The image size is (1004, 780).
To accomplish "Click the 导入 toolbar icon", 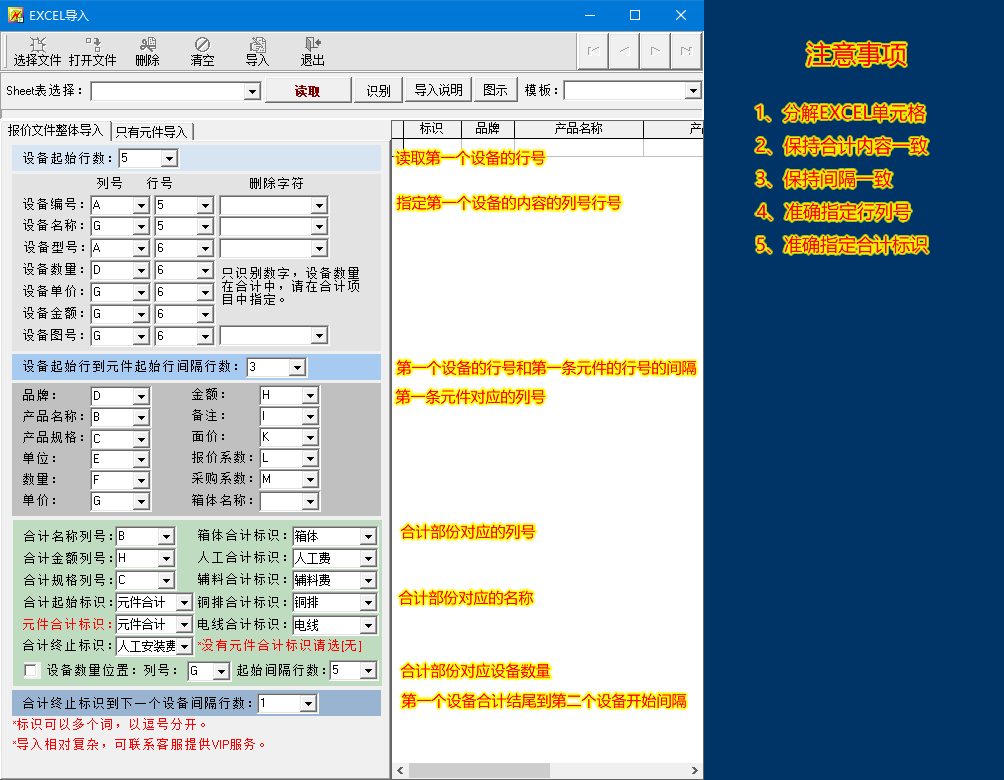I will point(257,52).
